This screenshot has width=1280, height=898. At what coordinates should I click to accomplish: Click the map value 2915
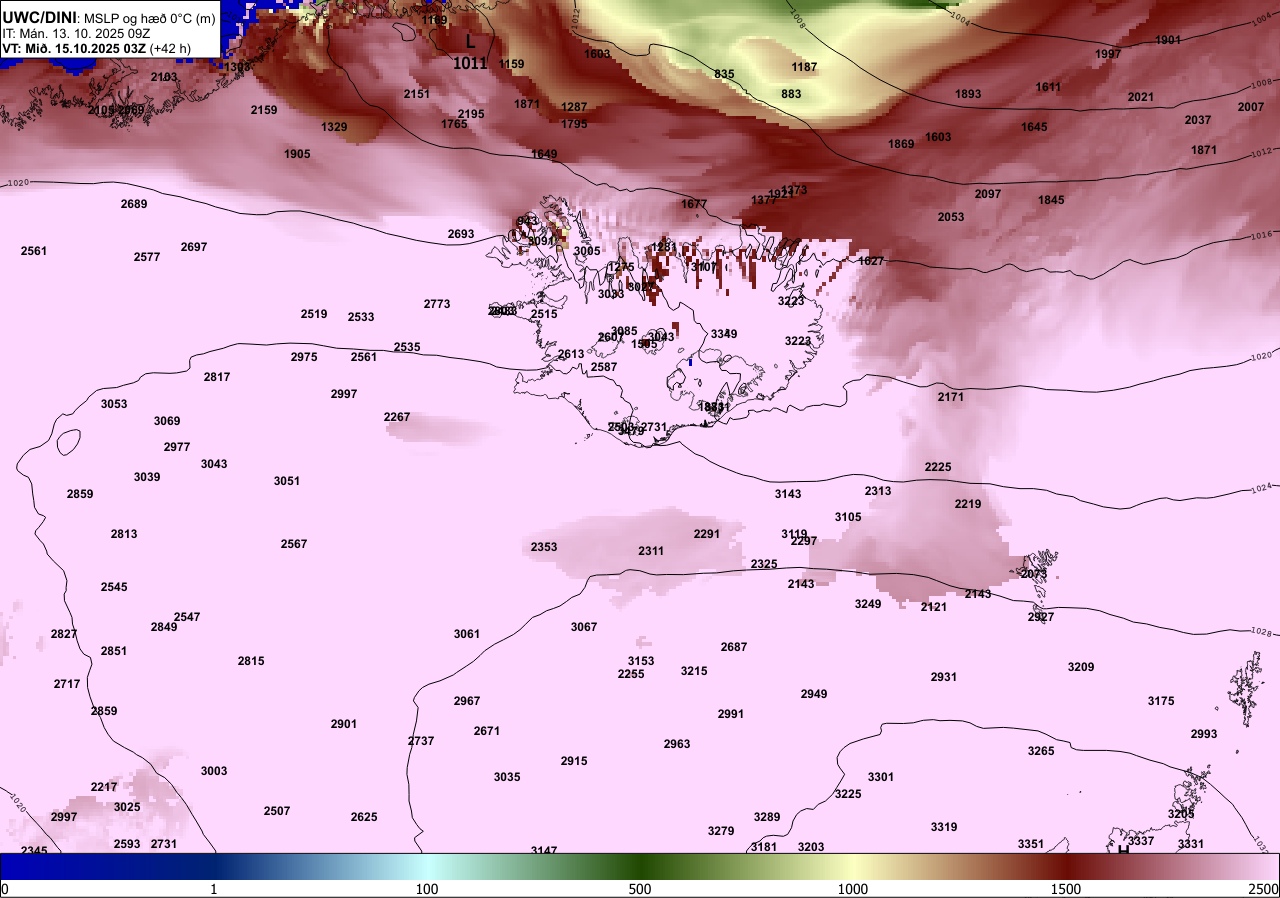[x=574, y=761]
